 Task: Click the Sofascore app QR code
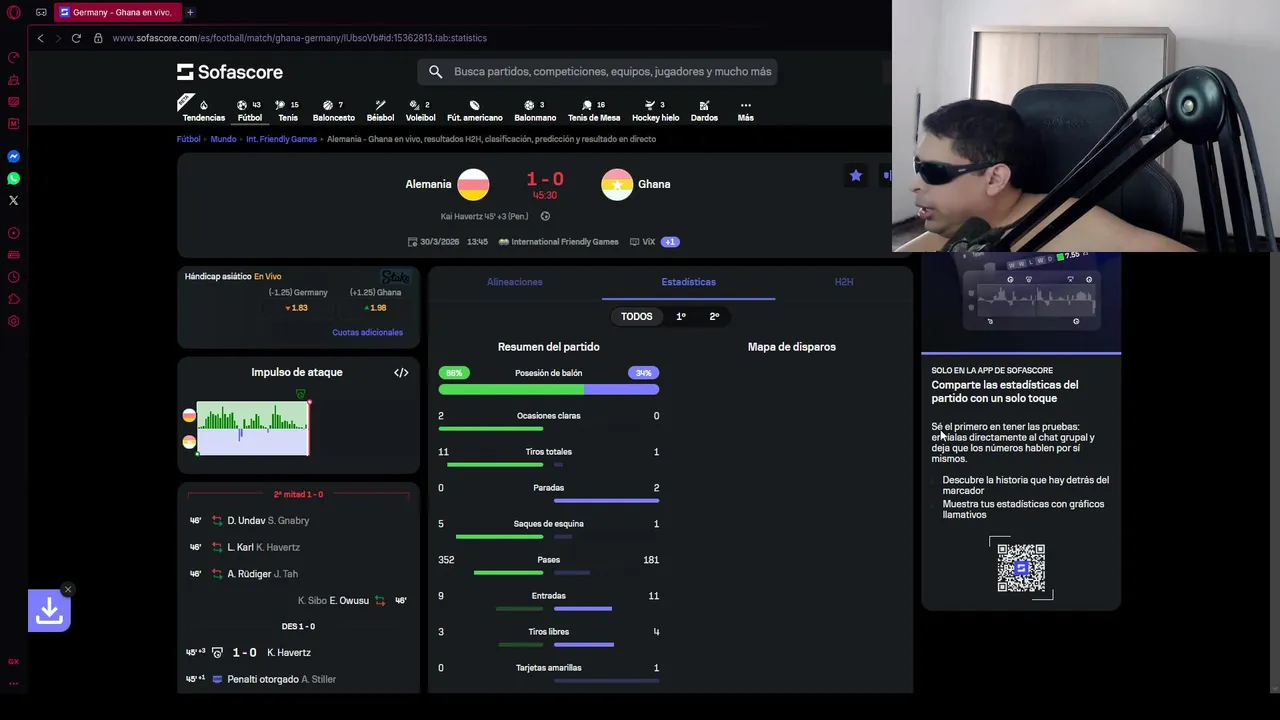[x=1021, y=568]
